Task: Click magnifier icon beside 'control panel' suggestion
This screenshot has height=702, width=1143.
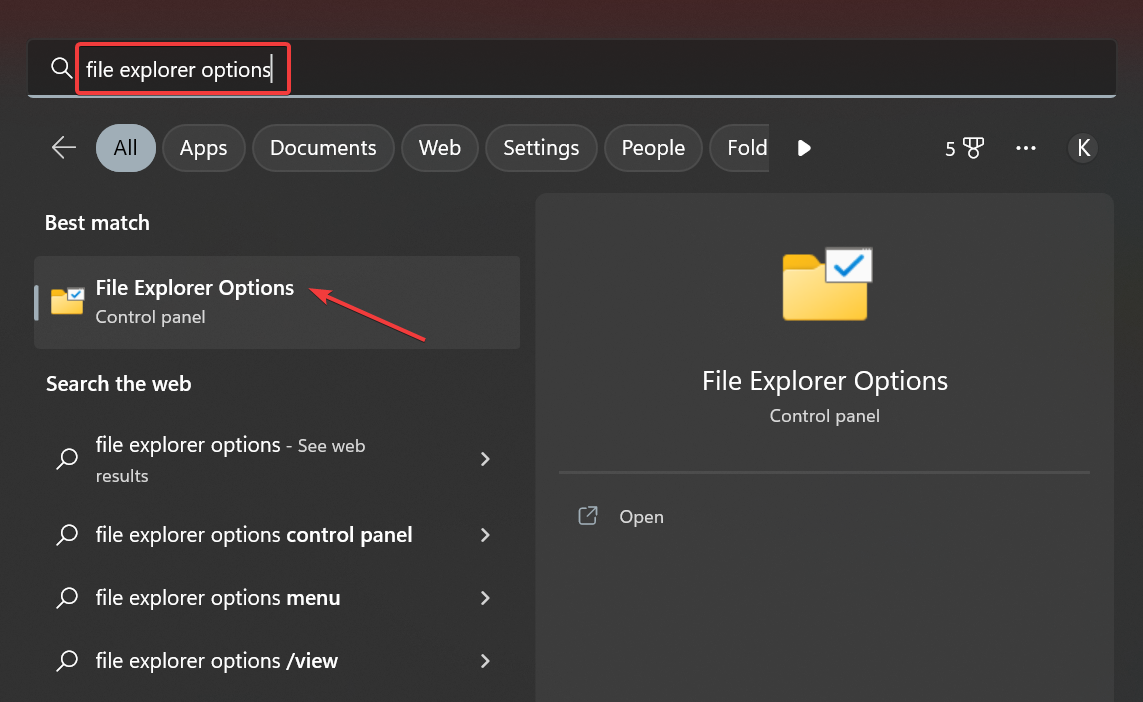Action: [67, 535]
